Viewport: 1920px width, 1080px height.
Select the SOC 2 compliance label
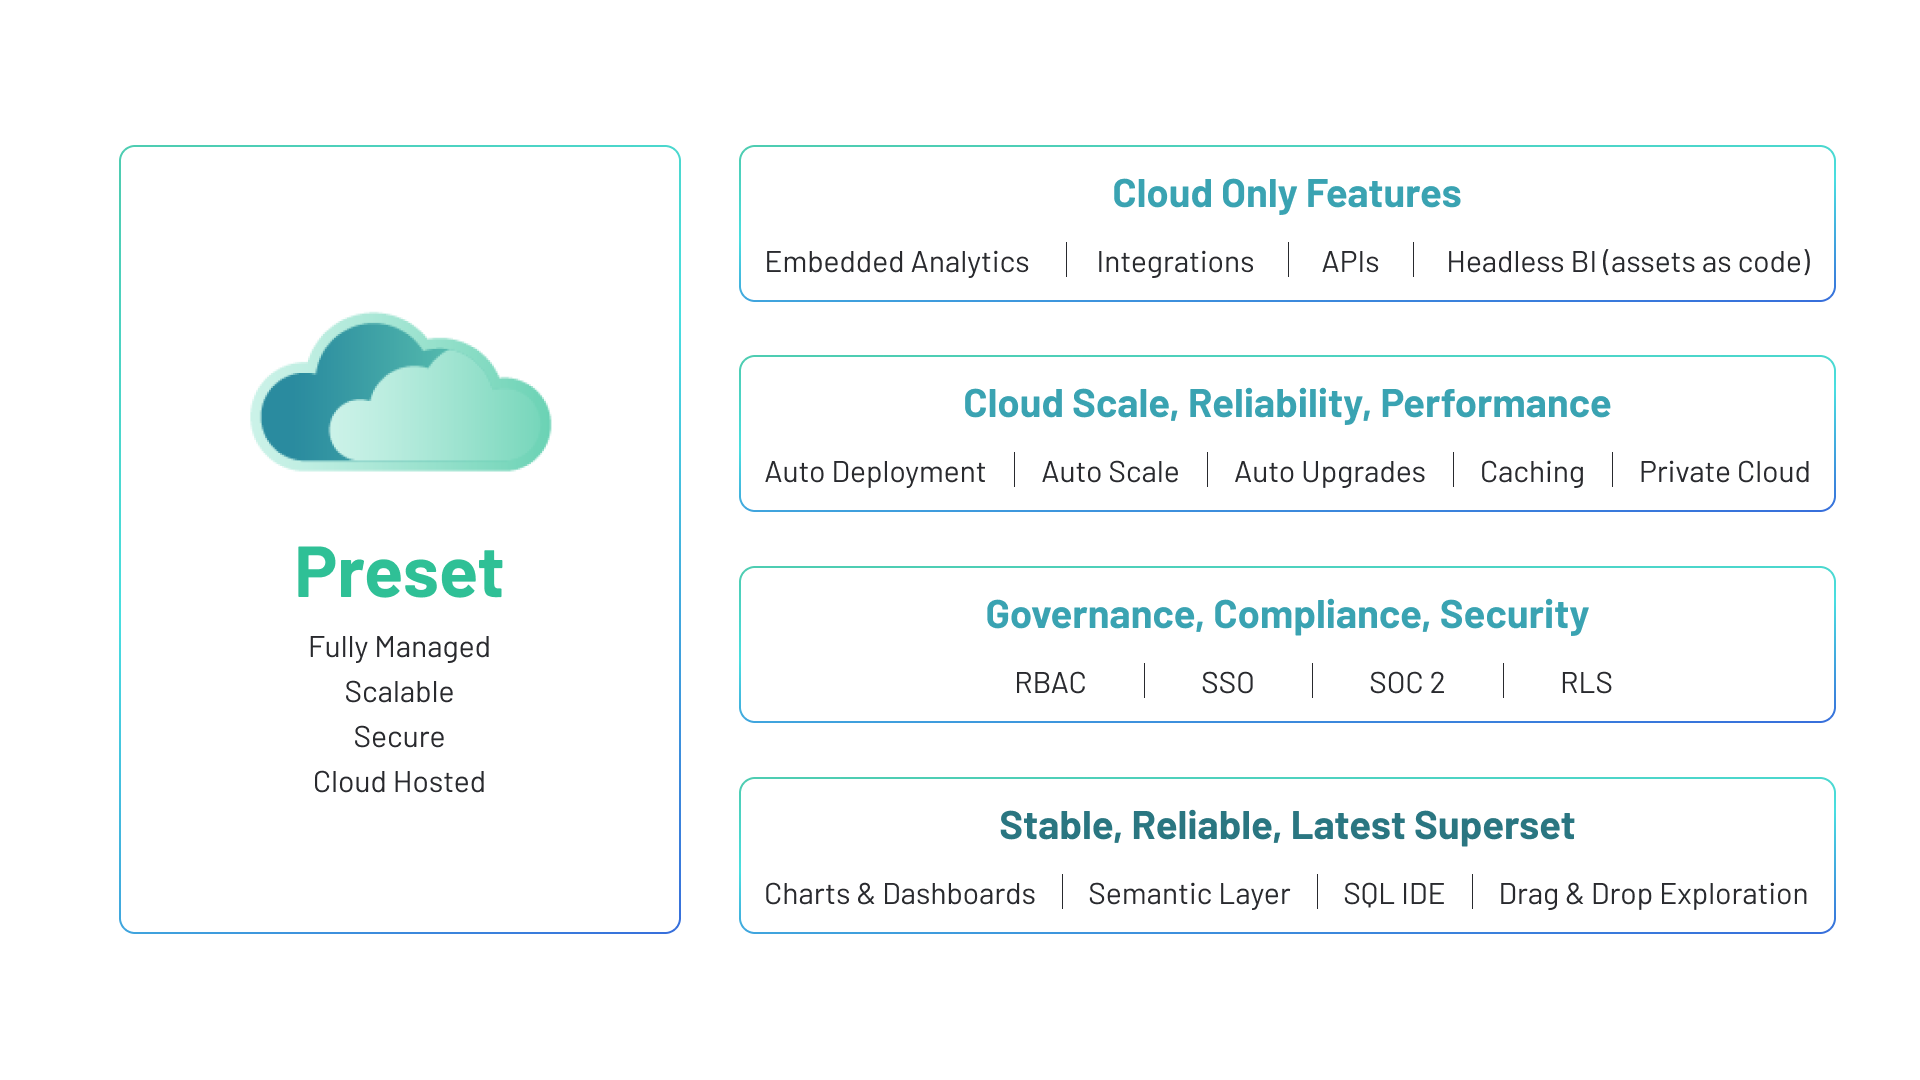click(x=1406, y=682)
